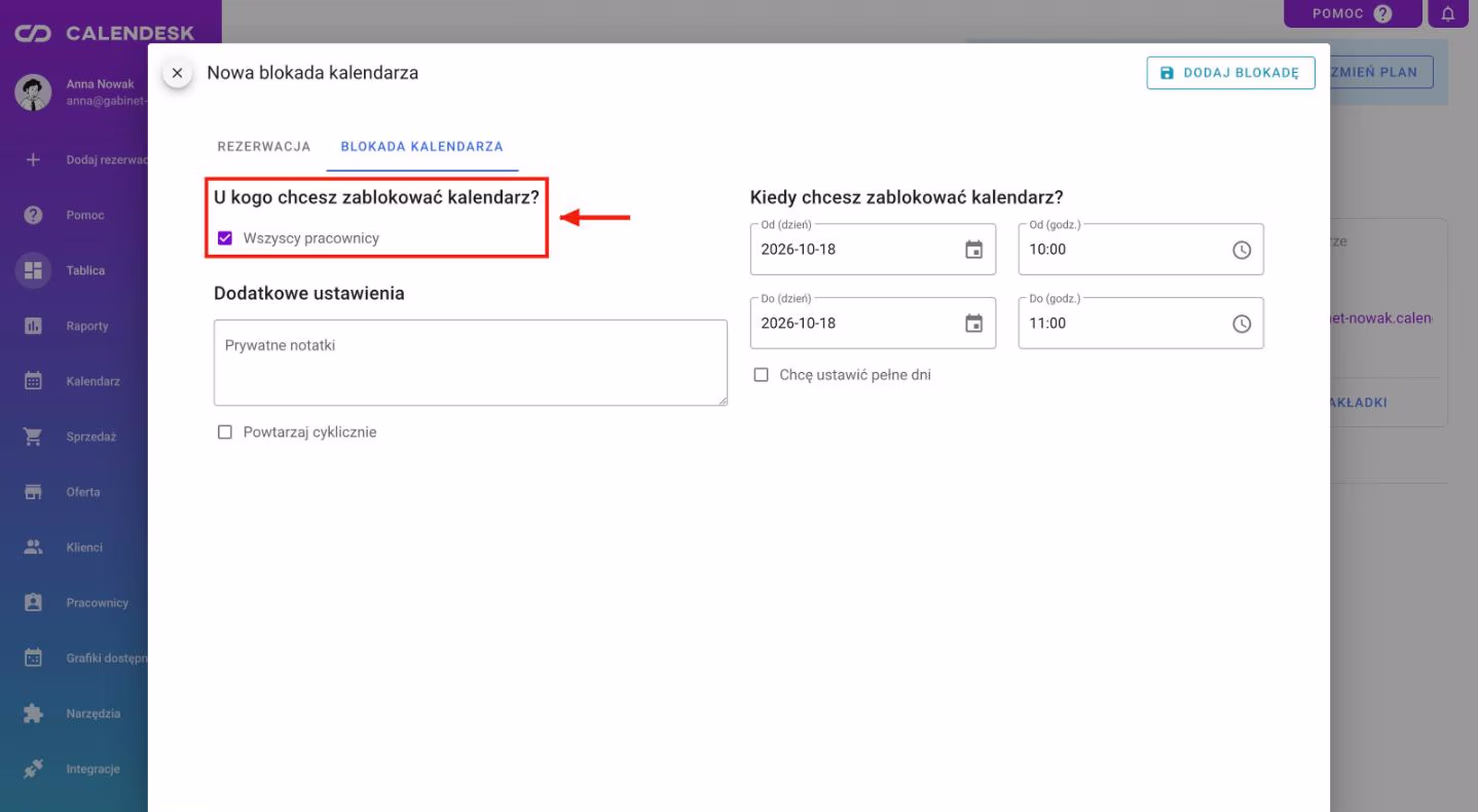Open Kalendarz icon in sidebar
Screen dimensions: 1478x812
[33, 381]
